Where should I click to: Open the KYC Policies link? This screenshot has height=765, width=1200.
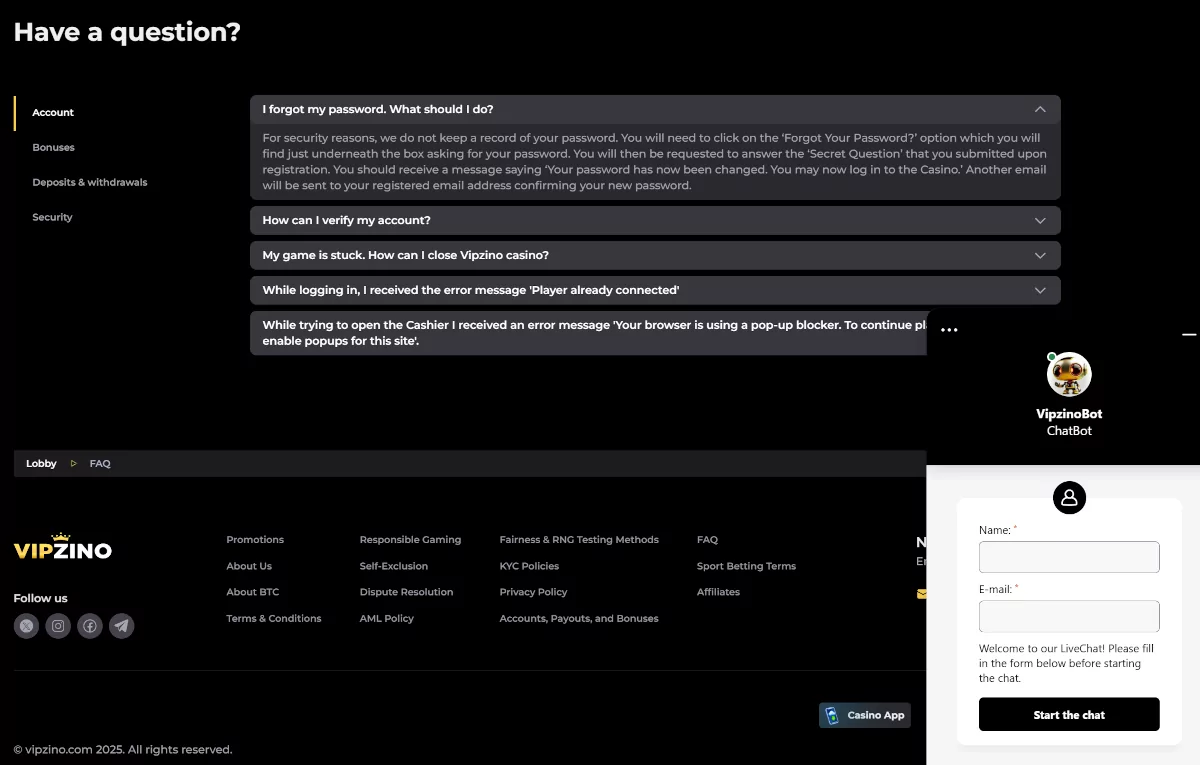(529, 566)
